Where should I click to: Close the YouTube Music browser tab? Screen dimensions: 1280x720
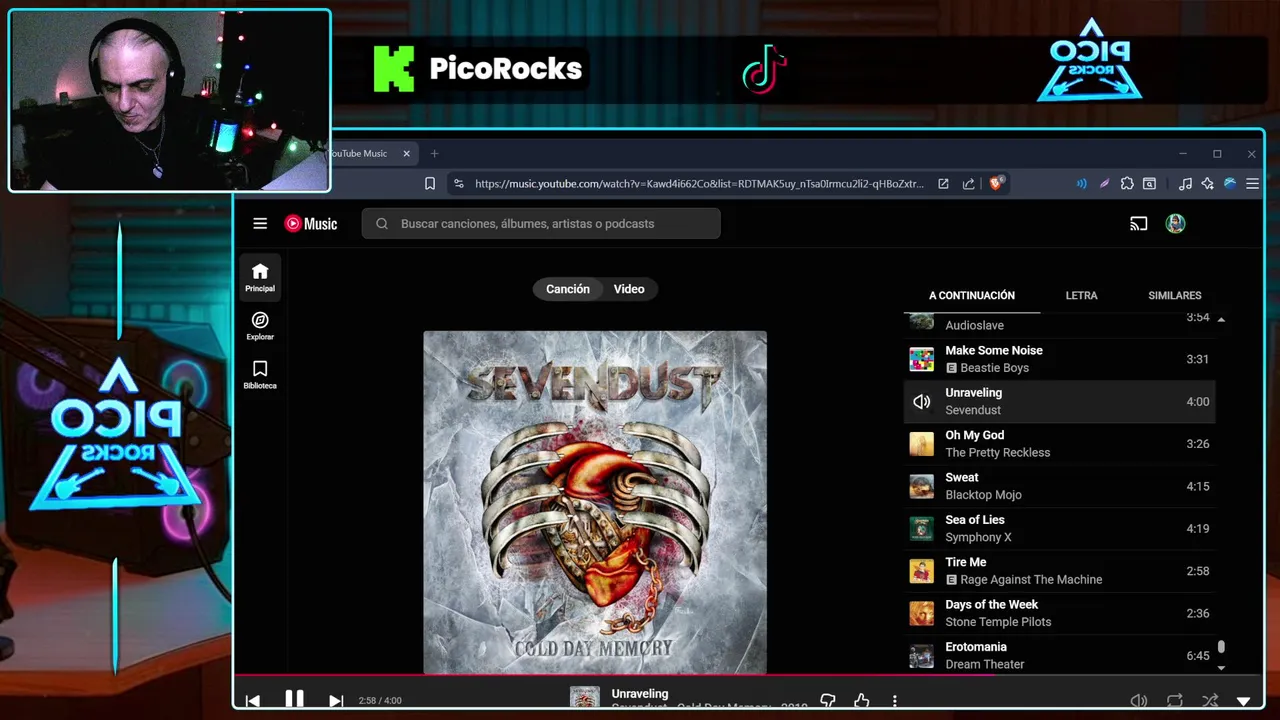[x=406, y=154]
